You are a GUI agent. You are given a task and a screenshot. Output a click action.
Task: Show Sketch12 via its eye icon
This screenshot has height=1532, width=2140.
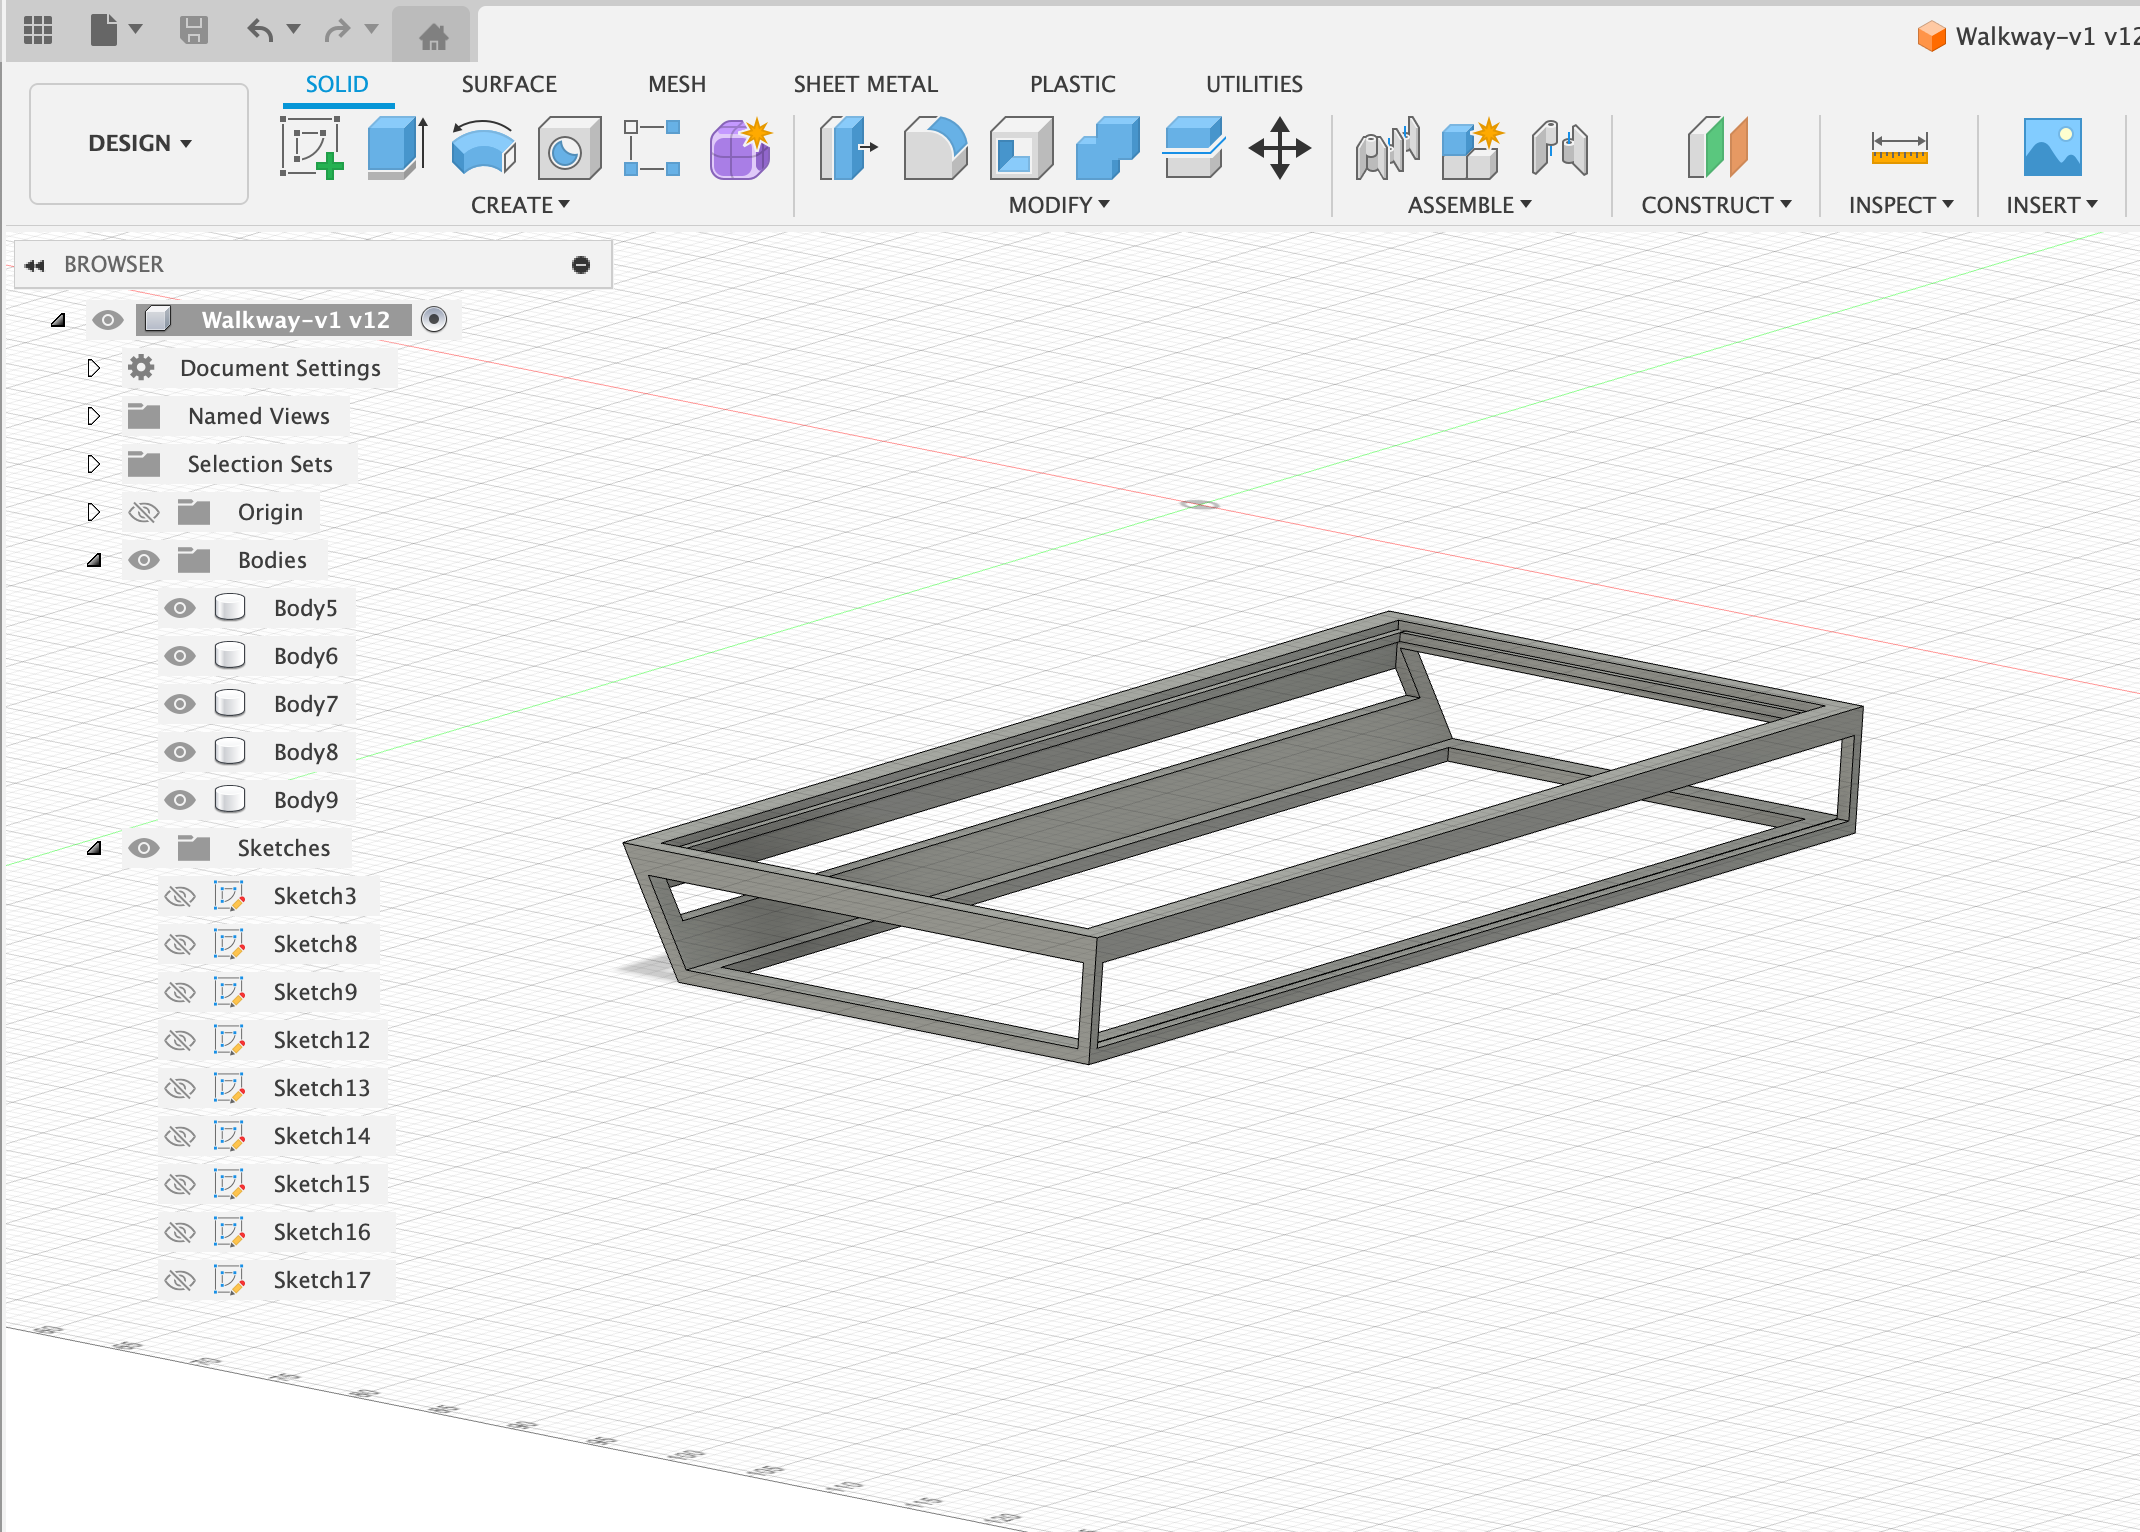[x=180, y=1040]
